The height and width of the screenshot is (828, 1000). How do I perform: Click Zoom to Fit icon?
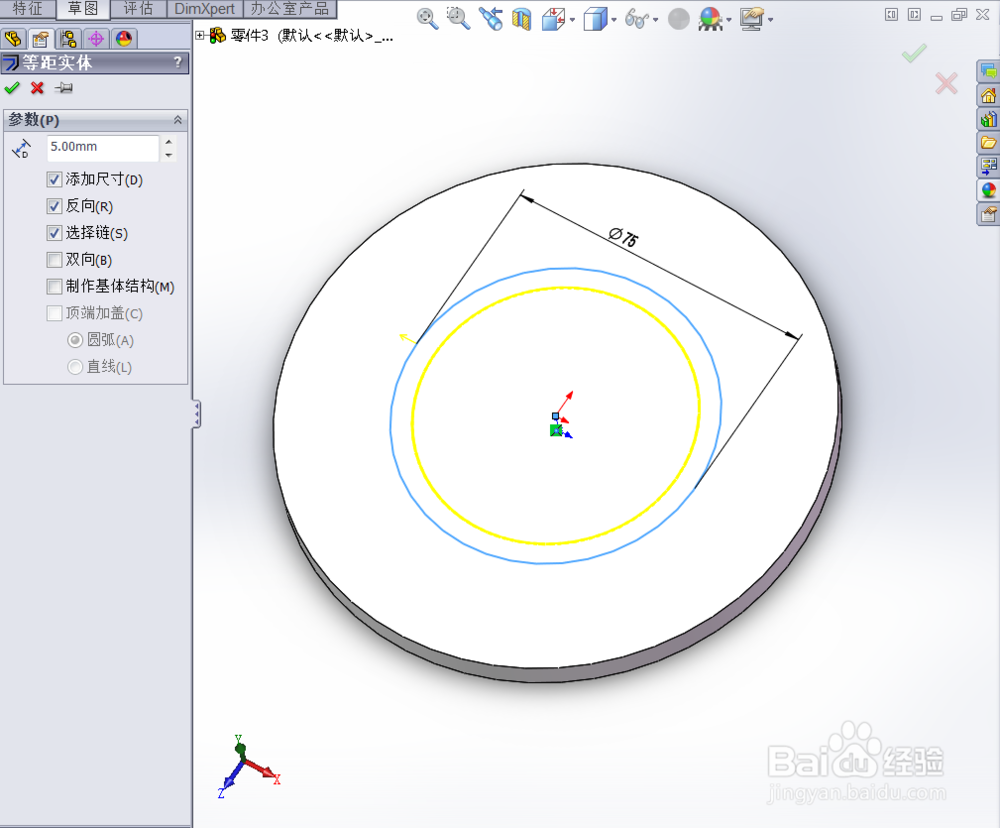pos(427,18)
